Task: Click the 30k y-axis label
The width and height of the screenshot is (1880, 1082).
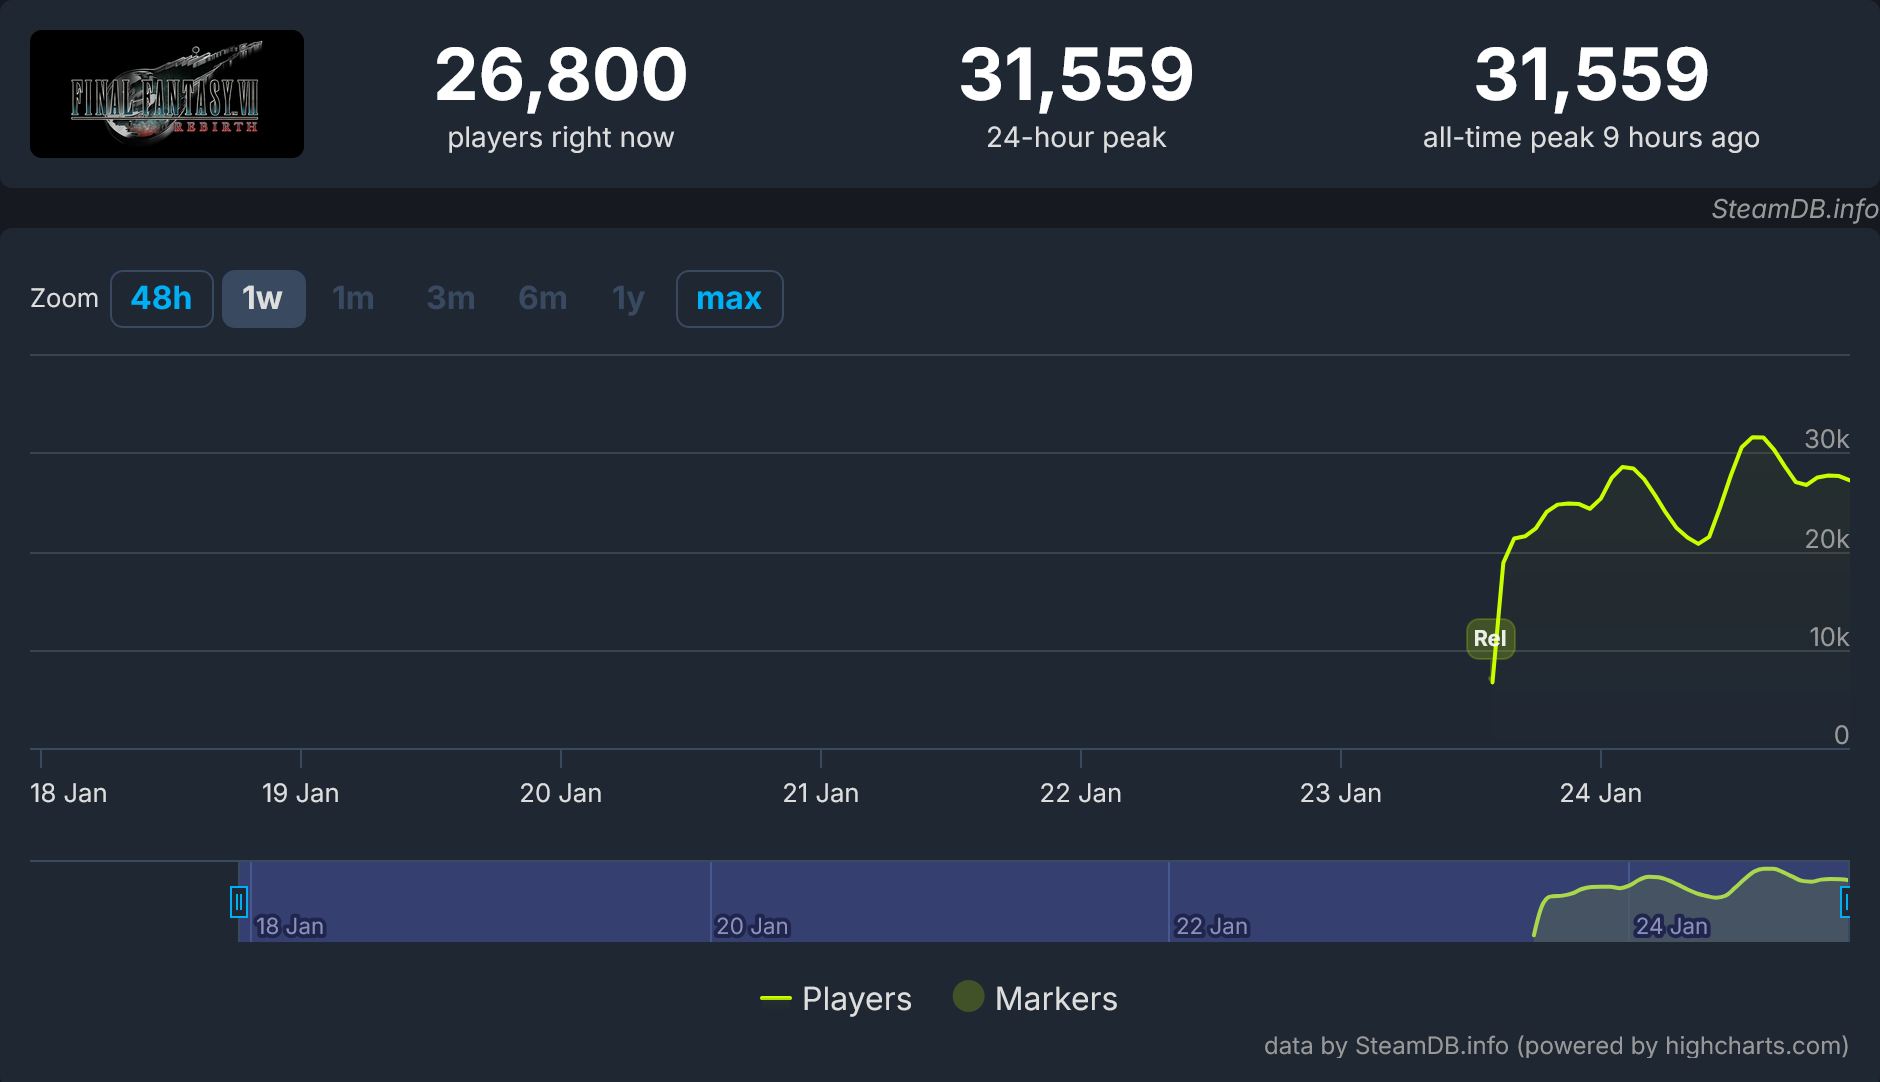Action: point(1827,439)
